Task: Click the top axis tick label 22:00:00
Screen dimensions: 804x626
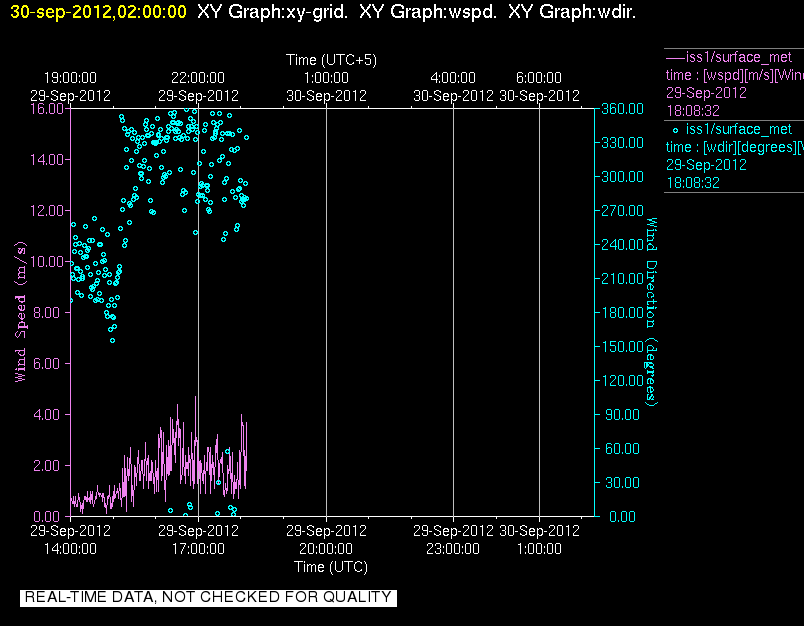Action: 198,78
